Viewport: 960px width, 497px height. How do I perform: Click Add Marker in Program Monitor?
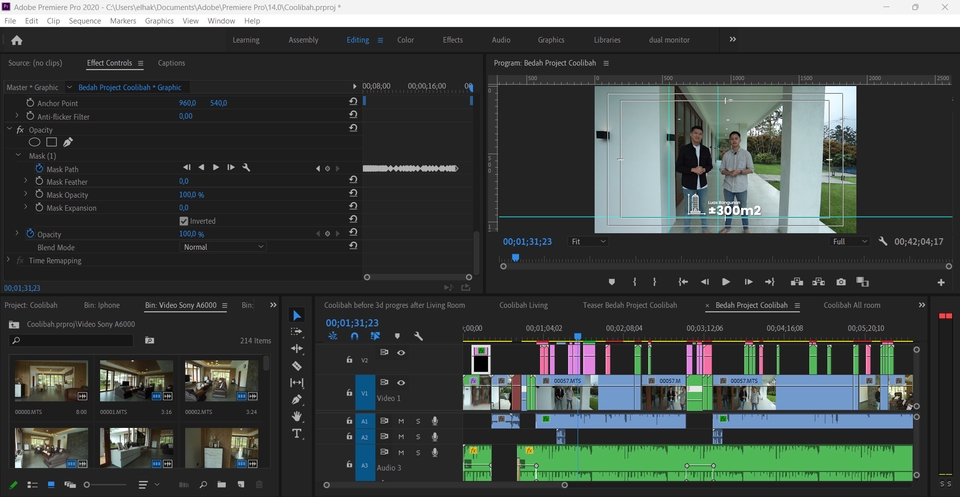tap(611, 282)
